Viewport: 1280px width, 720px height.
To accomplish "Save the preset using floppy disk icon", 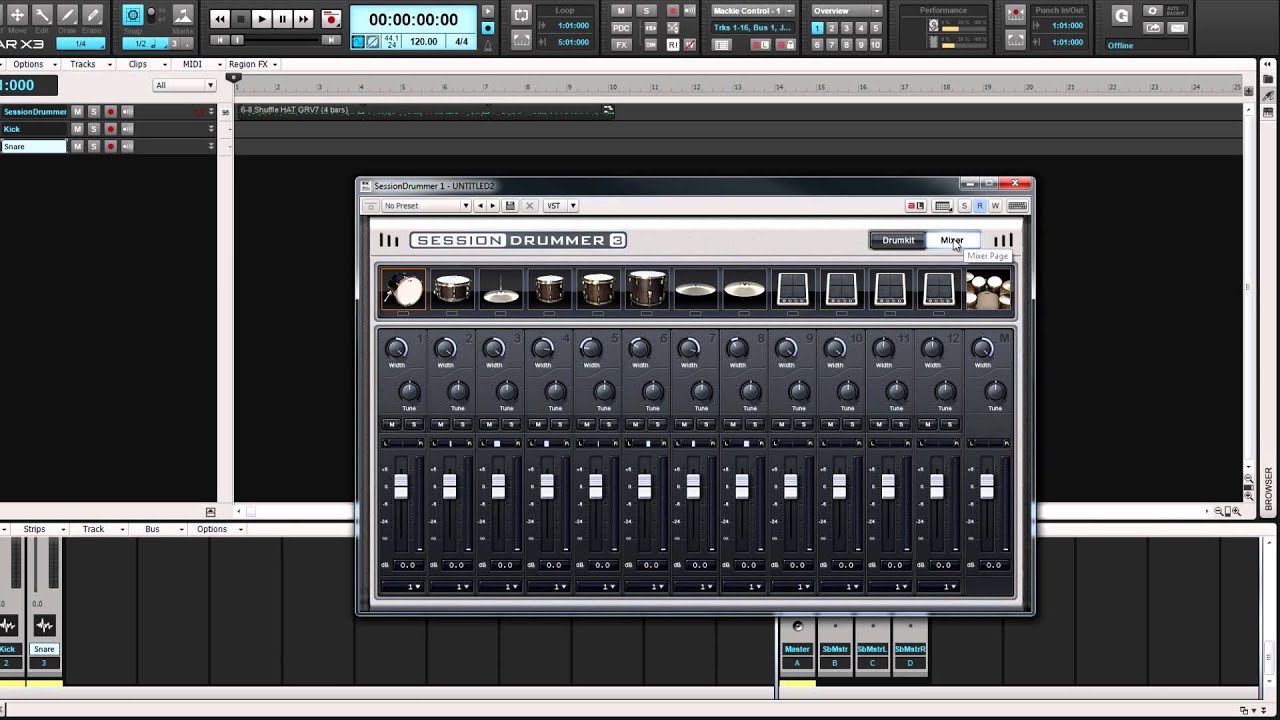I will 510,206.
